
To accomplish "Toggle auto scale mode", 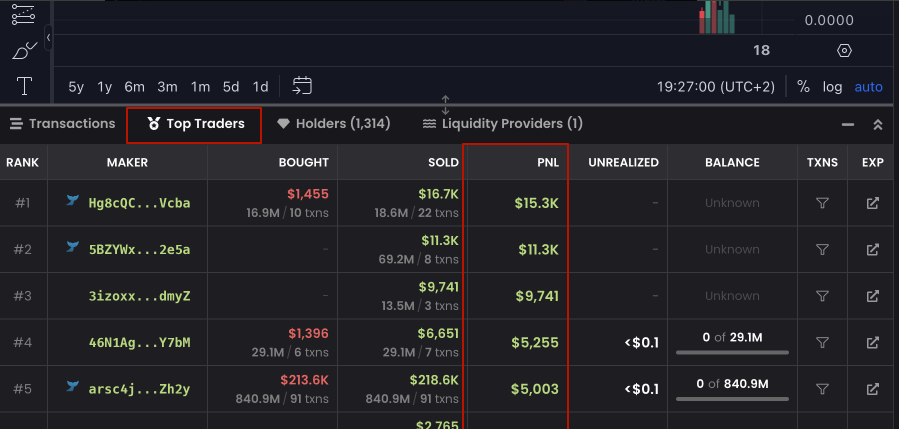I will (x=868, y=87).
